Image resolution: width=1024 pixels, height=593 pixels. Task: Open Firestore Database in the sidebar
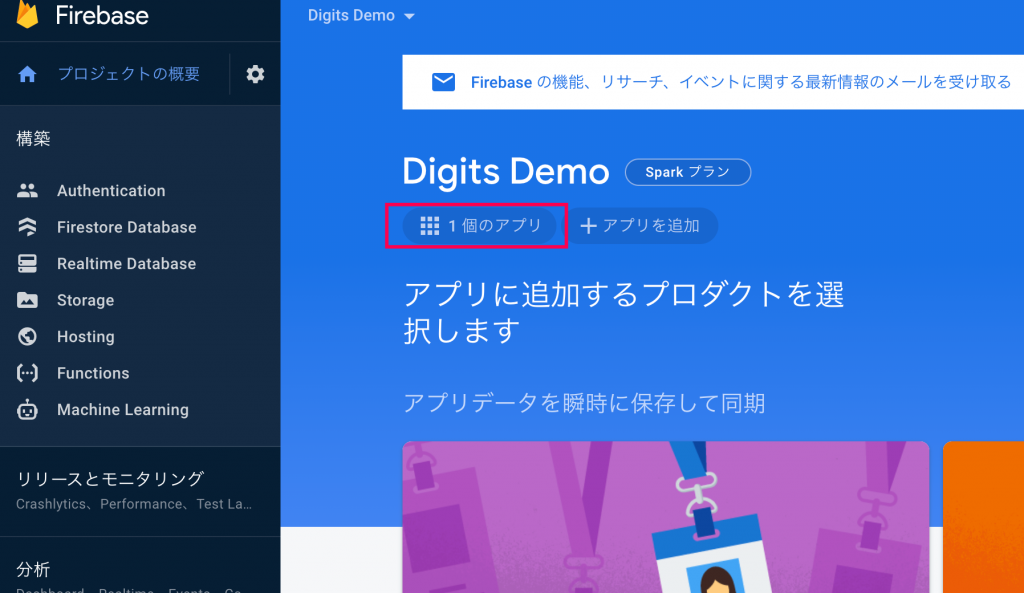pyautogui.click(x=127, y=227)
